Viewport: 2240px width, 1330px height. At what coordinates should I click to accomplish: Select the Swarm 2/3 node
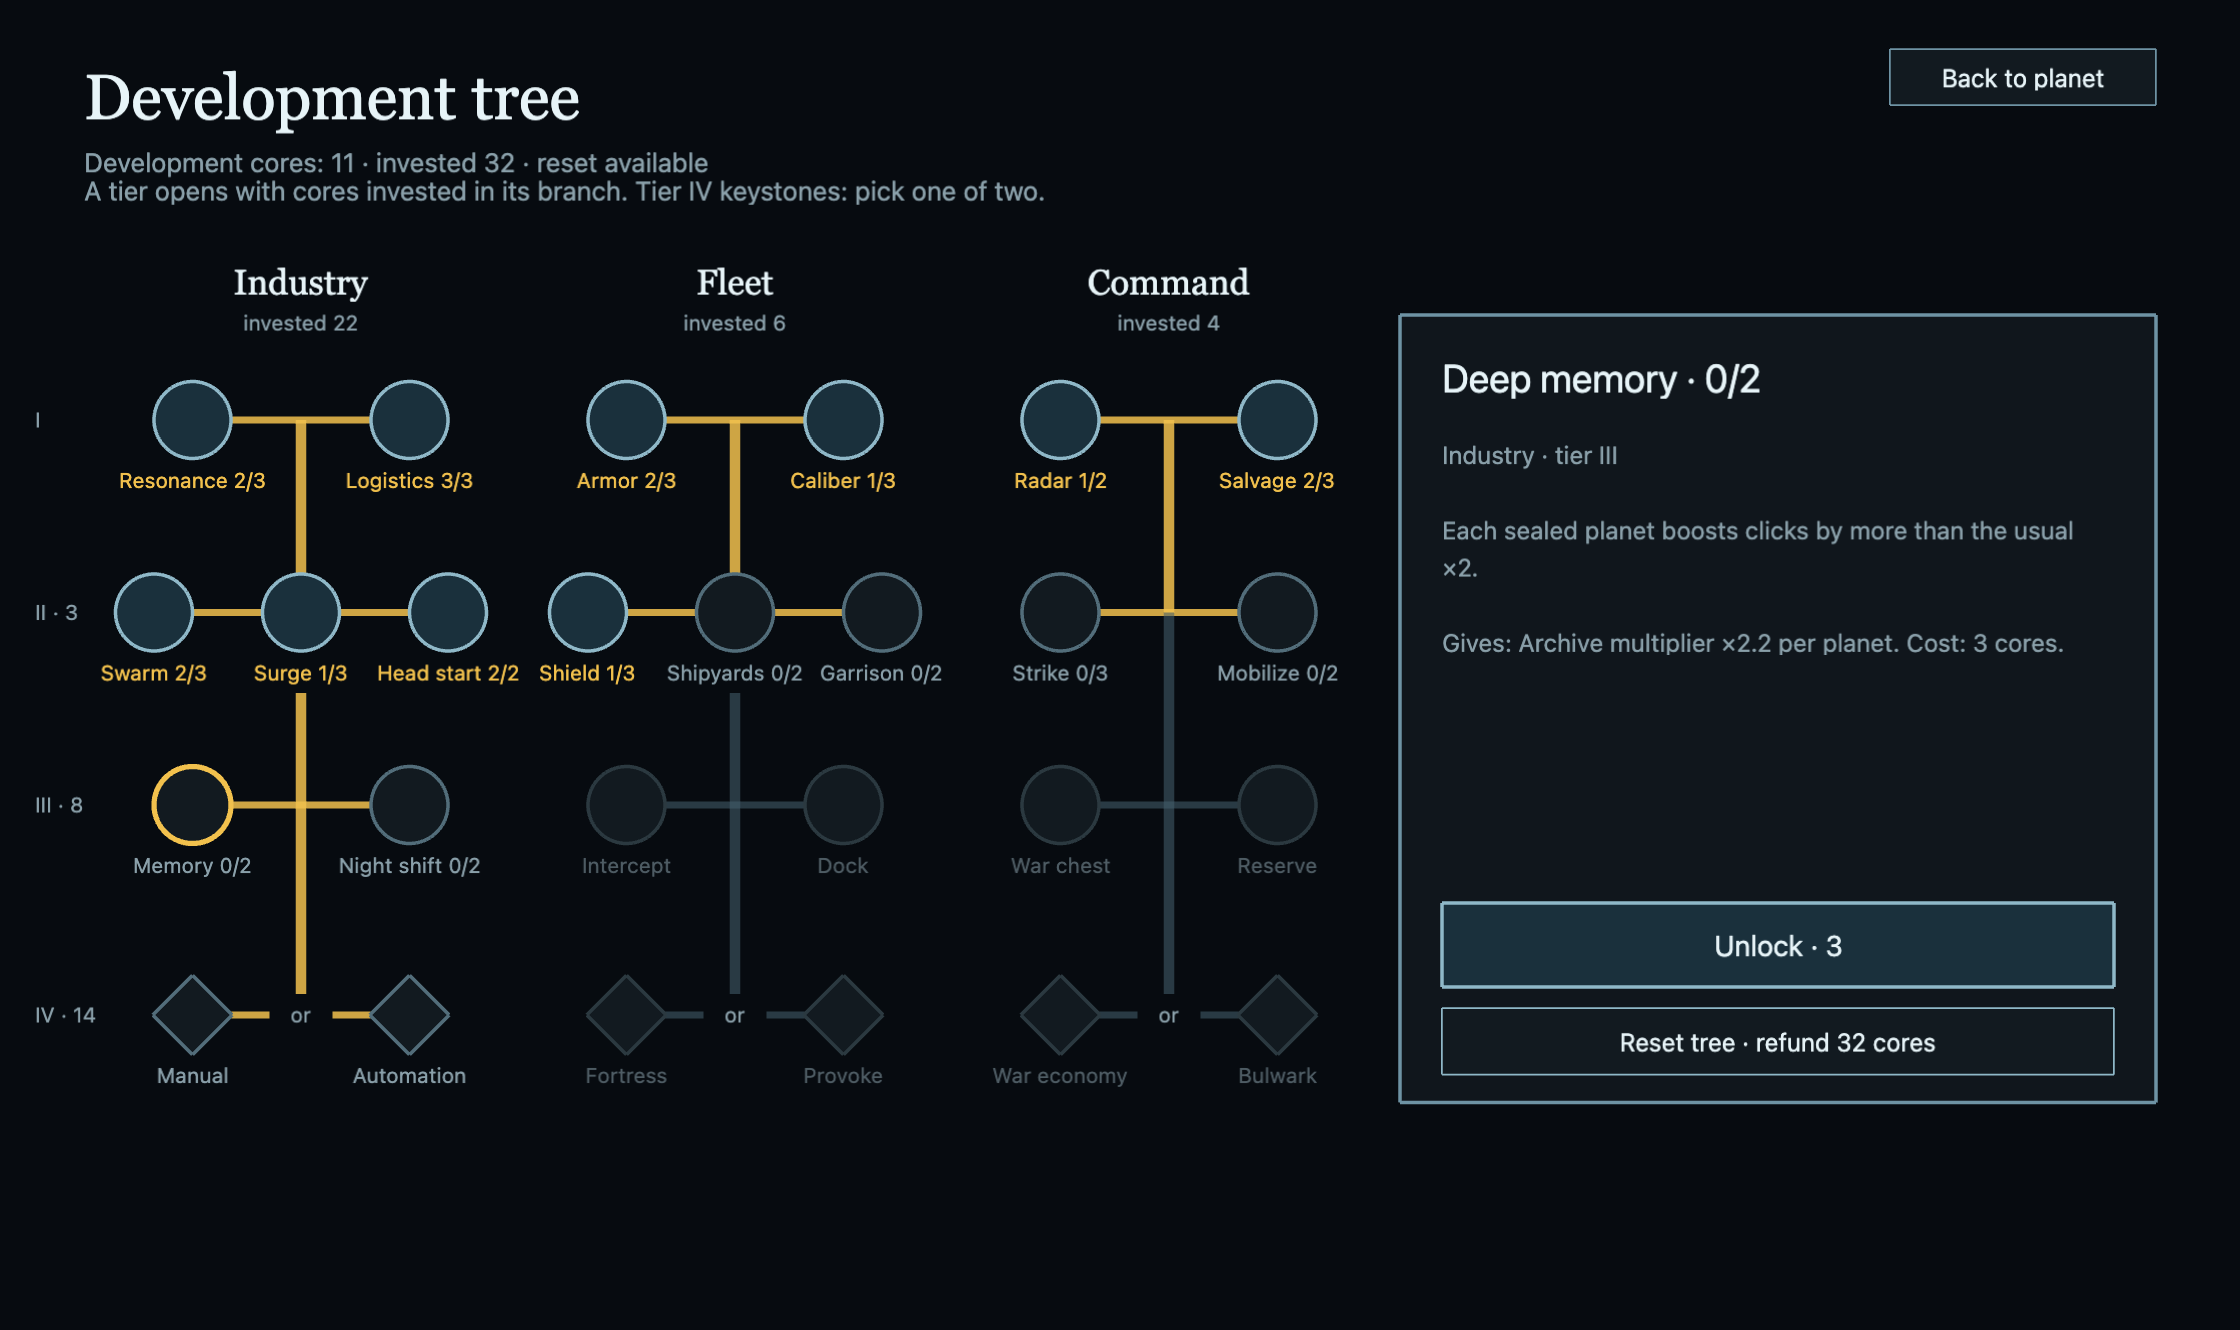154,612
